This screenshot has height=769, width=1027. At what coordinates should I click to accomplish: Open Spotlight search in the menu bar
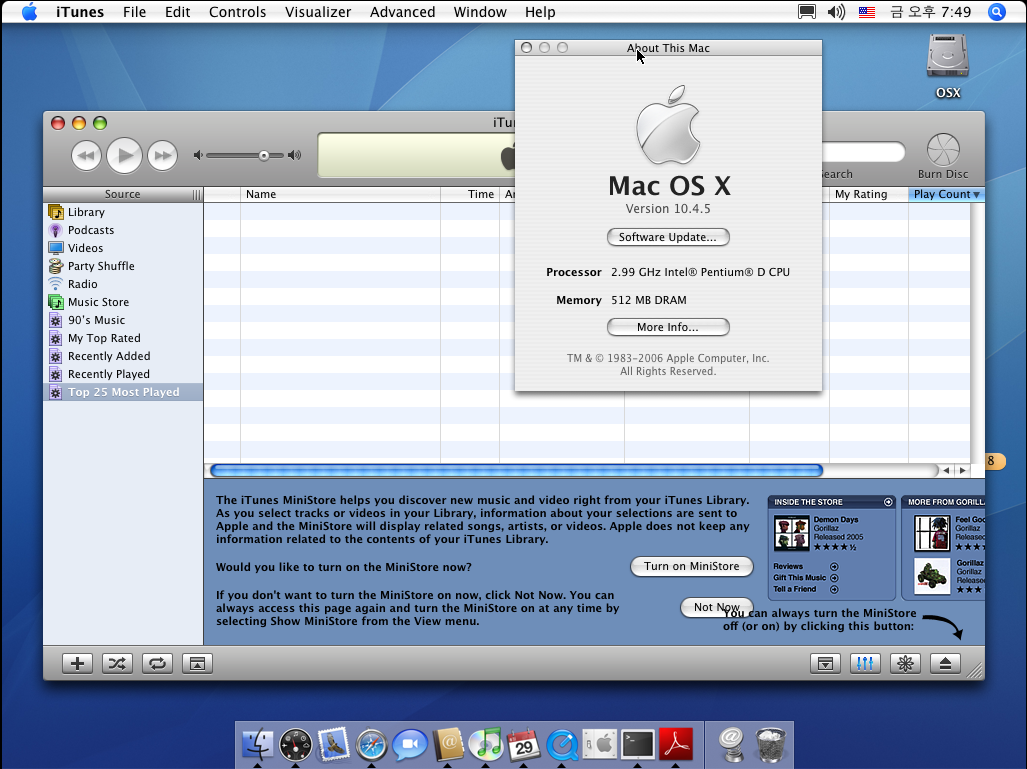[996, 12]
